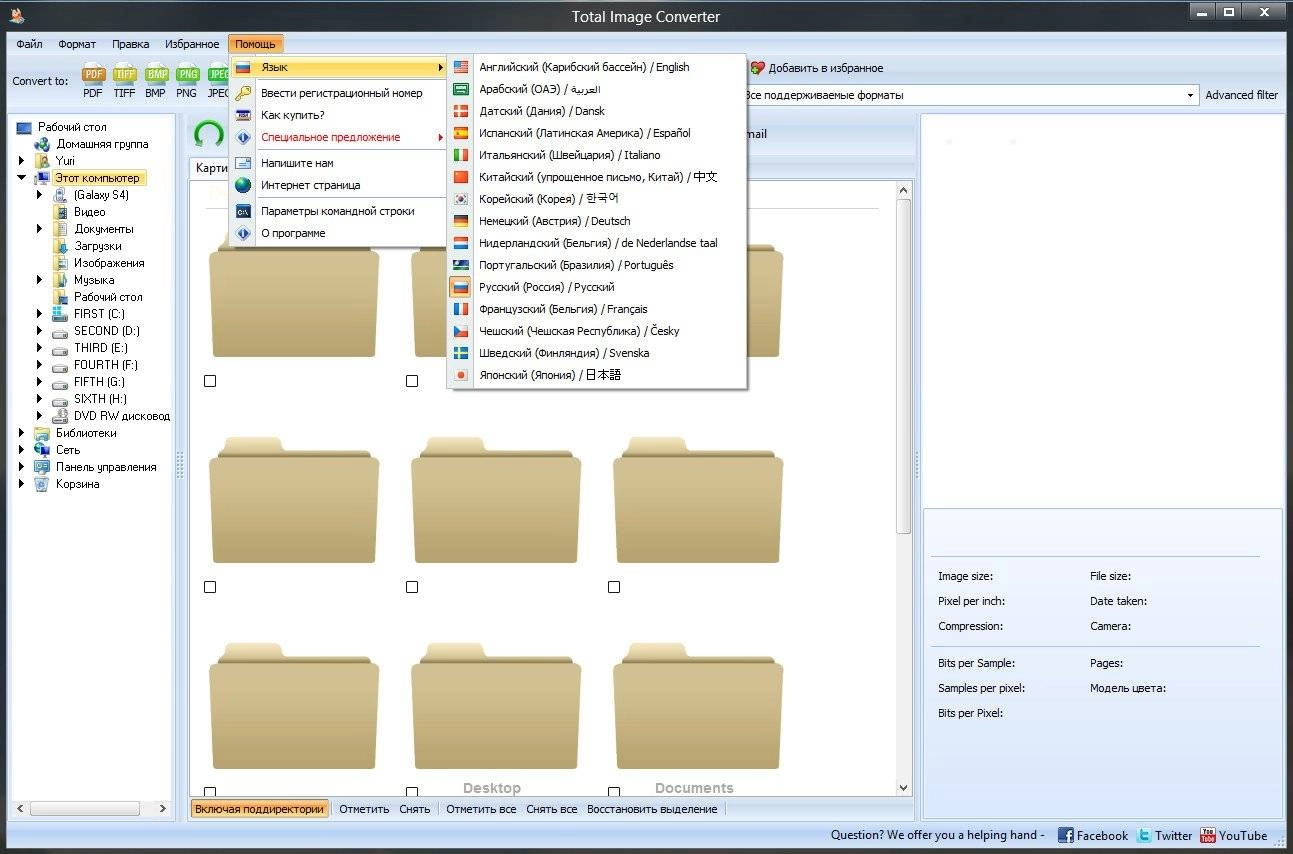Select the Корзина recycle bin icon
The width and height of the screenshot is (1293, 854).
(42, 484)
